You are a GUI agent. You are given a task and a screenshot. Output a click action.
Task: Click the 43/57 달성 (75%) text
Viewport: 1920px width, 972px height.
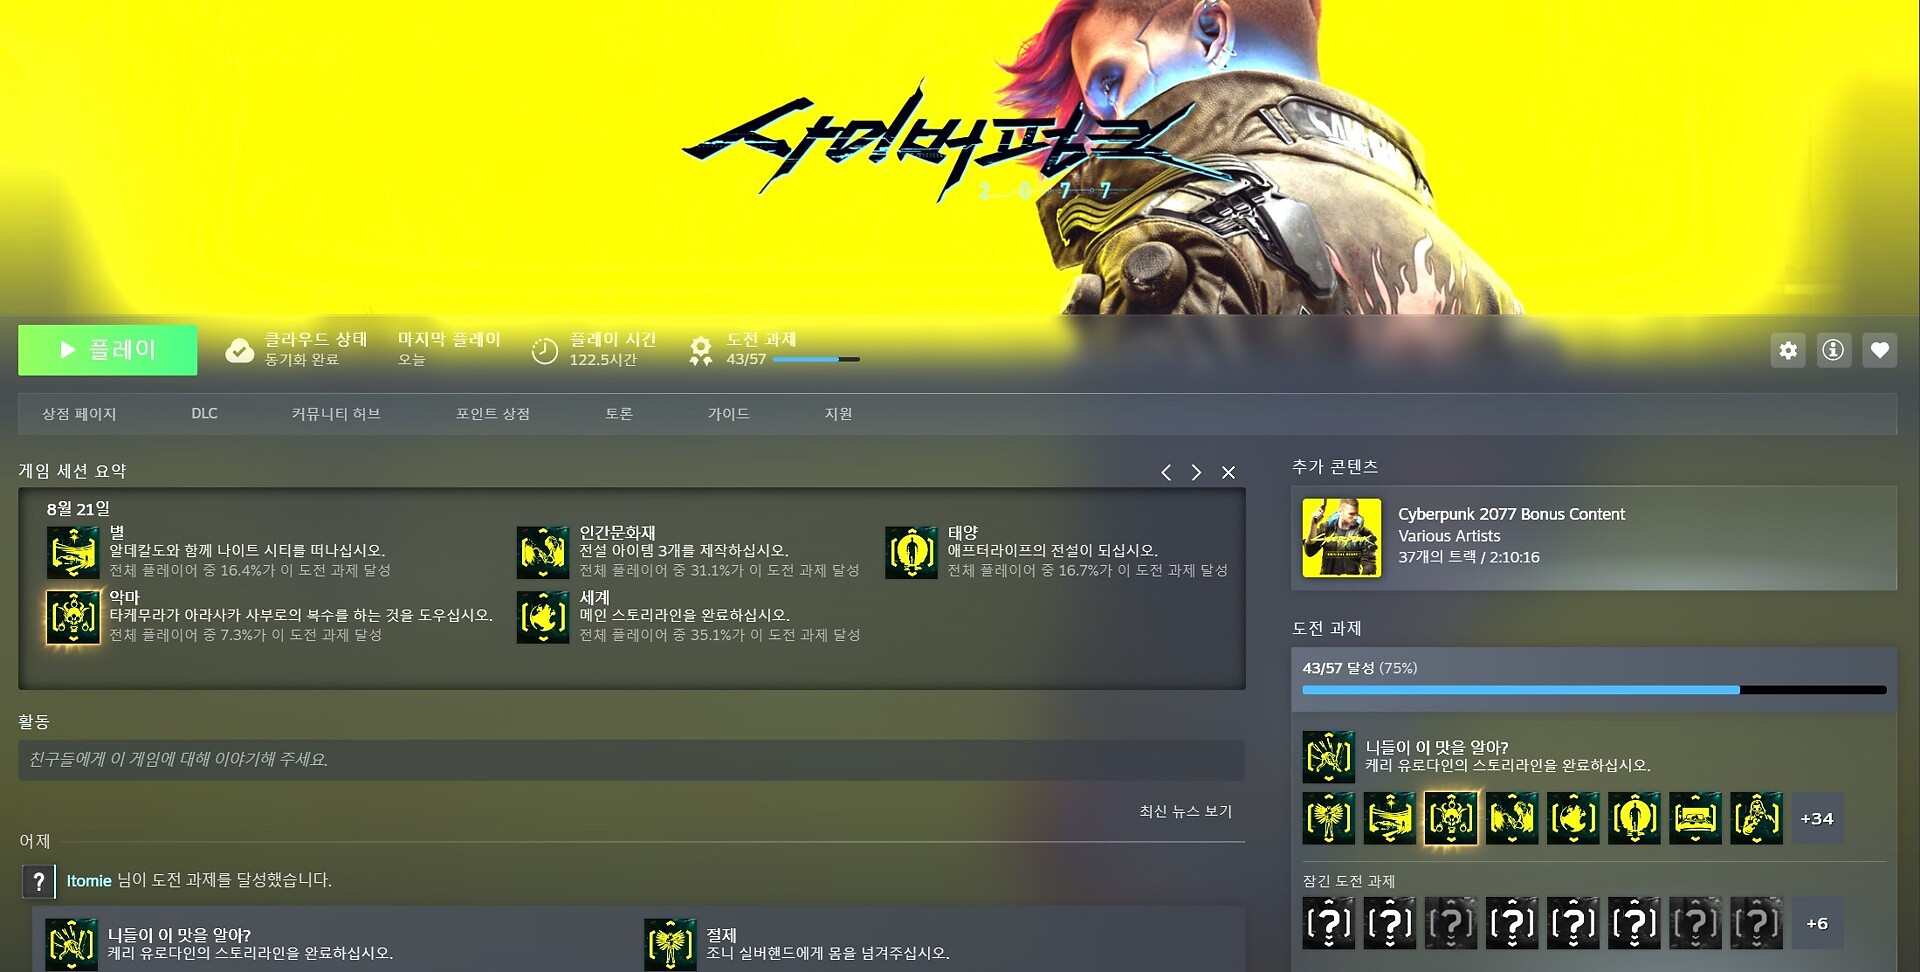[1360, 668]
